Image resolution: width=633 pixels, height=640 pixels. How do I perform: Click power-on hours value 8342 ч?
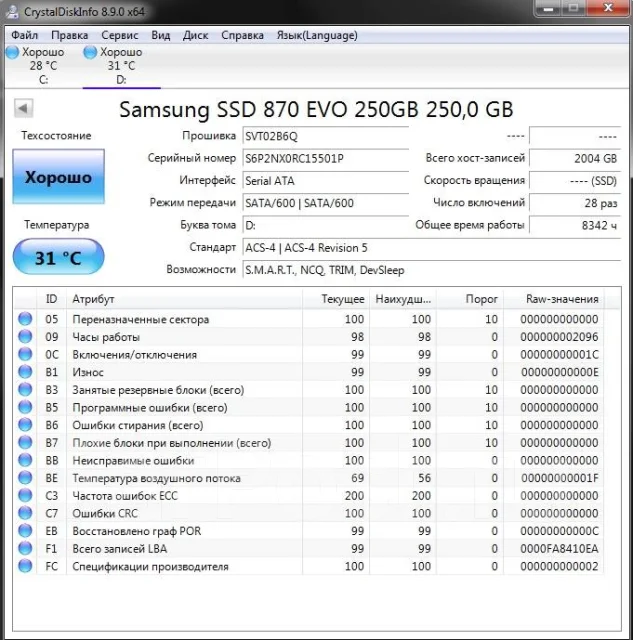(575, 225)
